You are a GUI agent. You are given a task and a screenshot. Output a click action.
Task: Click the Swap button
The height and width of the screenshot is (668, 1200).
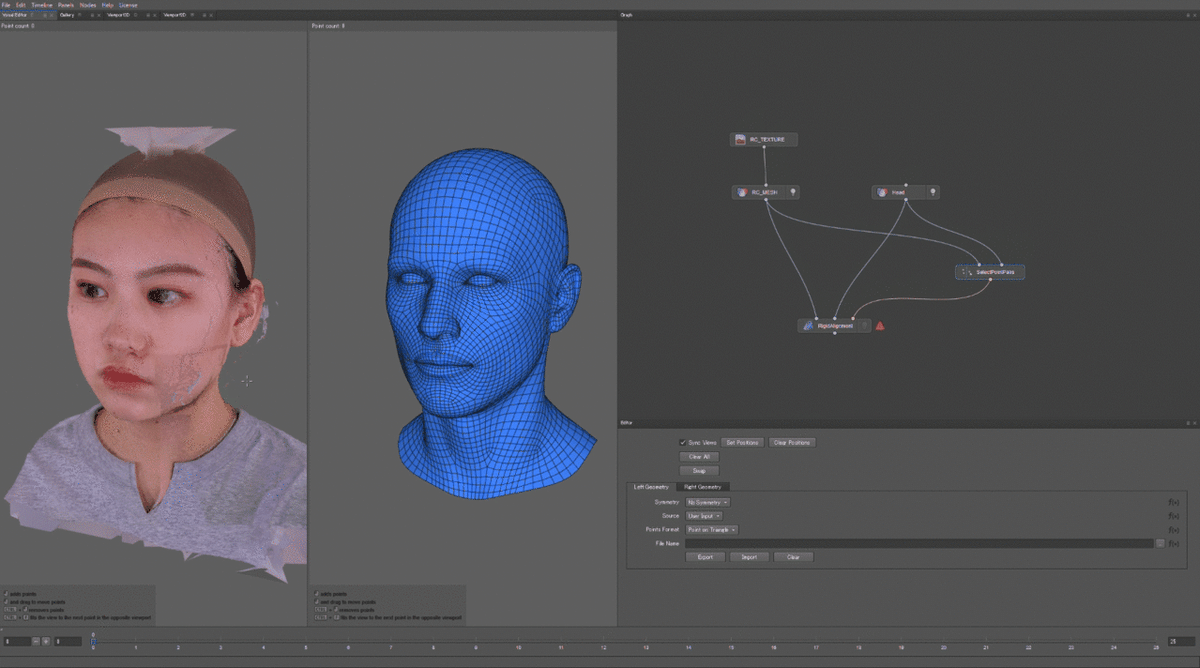pos(699,470)
